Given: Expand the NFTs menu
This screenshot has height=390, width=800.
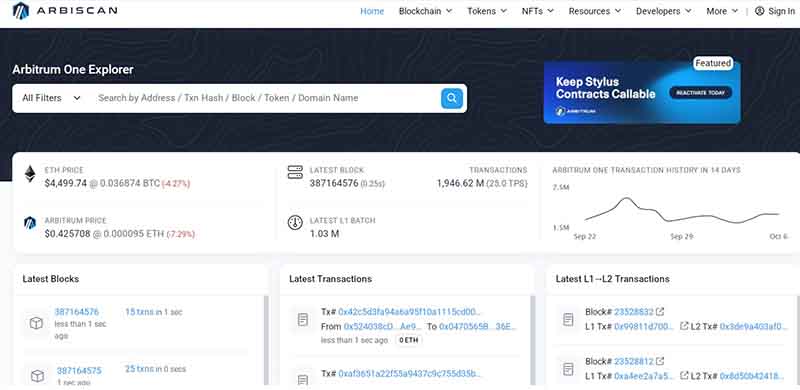Looking at the screenshot, I should [x=538, y=11].
